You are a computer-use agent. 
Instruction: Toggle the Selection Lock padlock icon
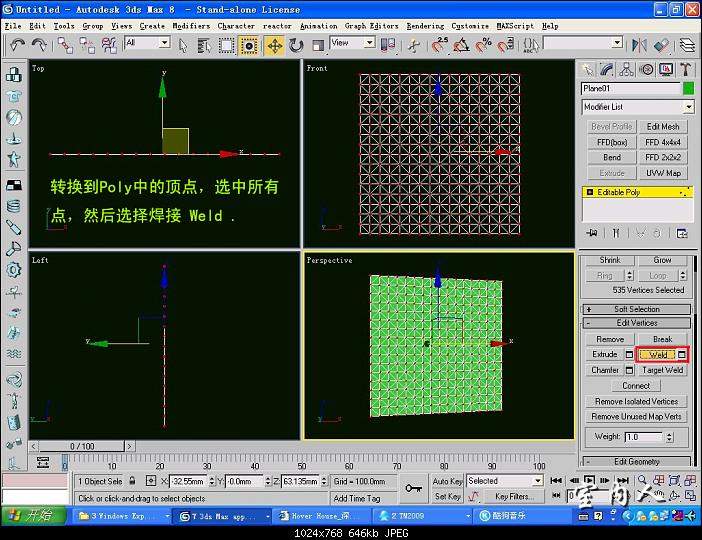click(132, 481)
